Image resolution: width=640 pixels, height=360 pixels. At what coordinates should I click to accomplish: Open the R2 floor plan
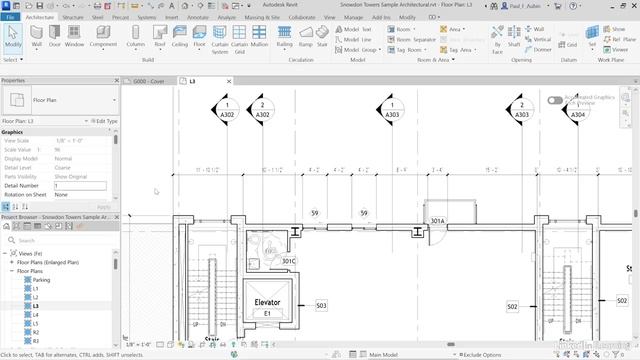pos(36,332)
